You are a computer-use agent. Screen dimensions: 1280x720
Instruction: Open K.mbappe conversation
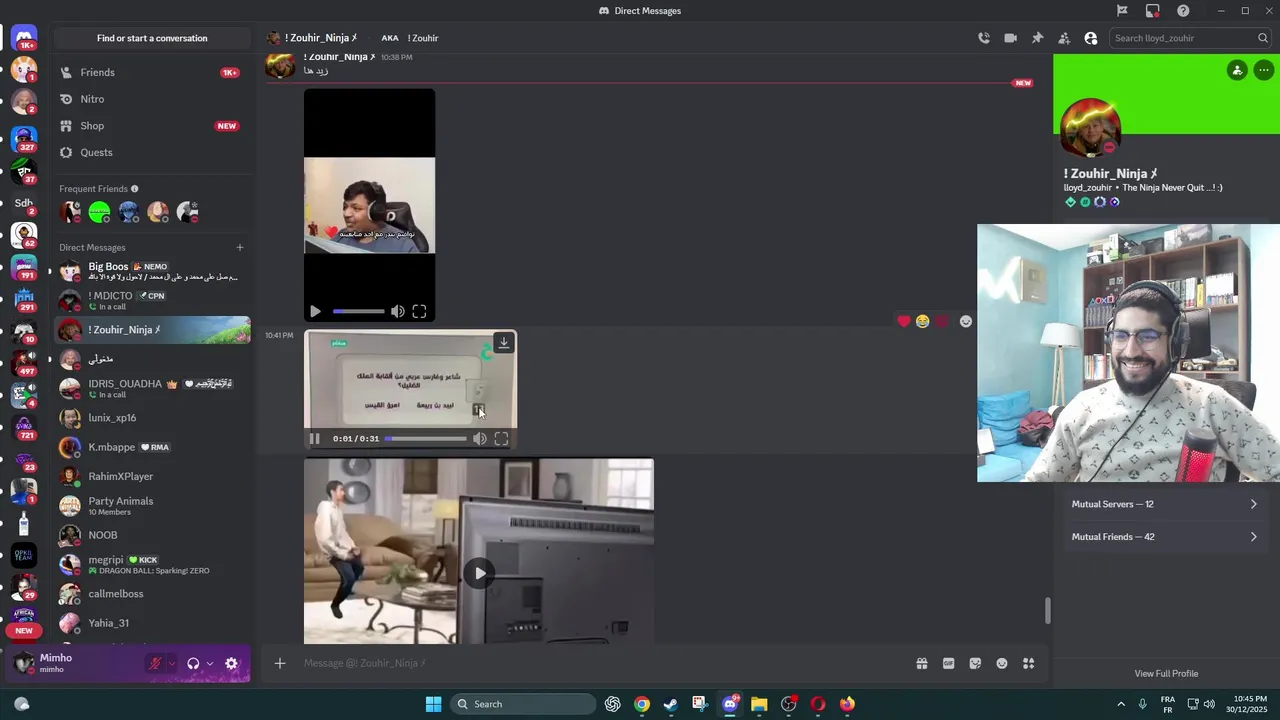click(152, 447)
